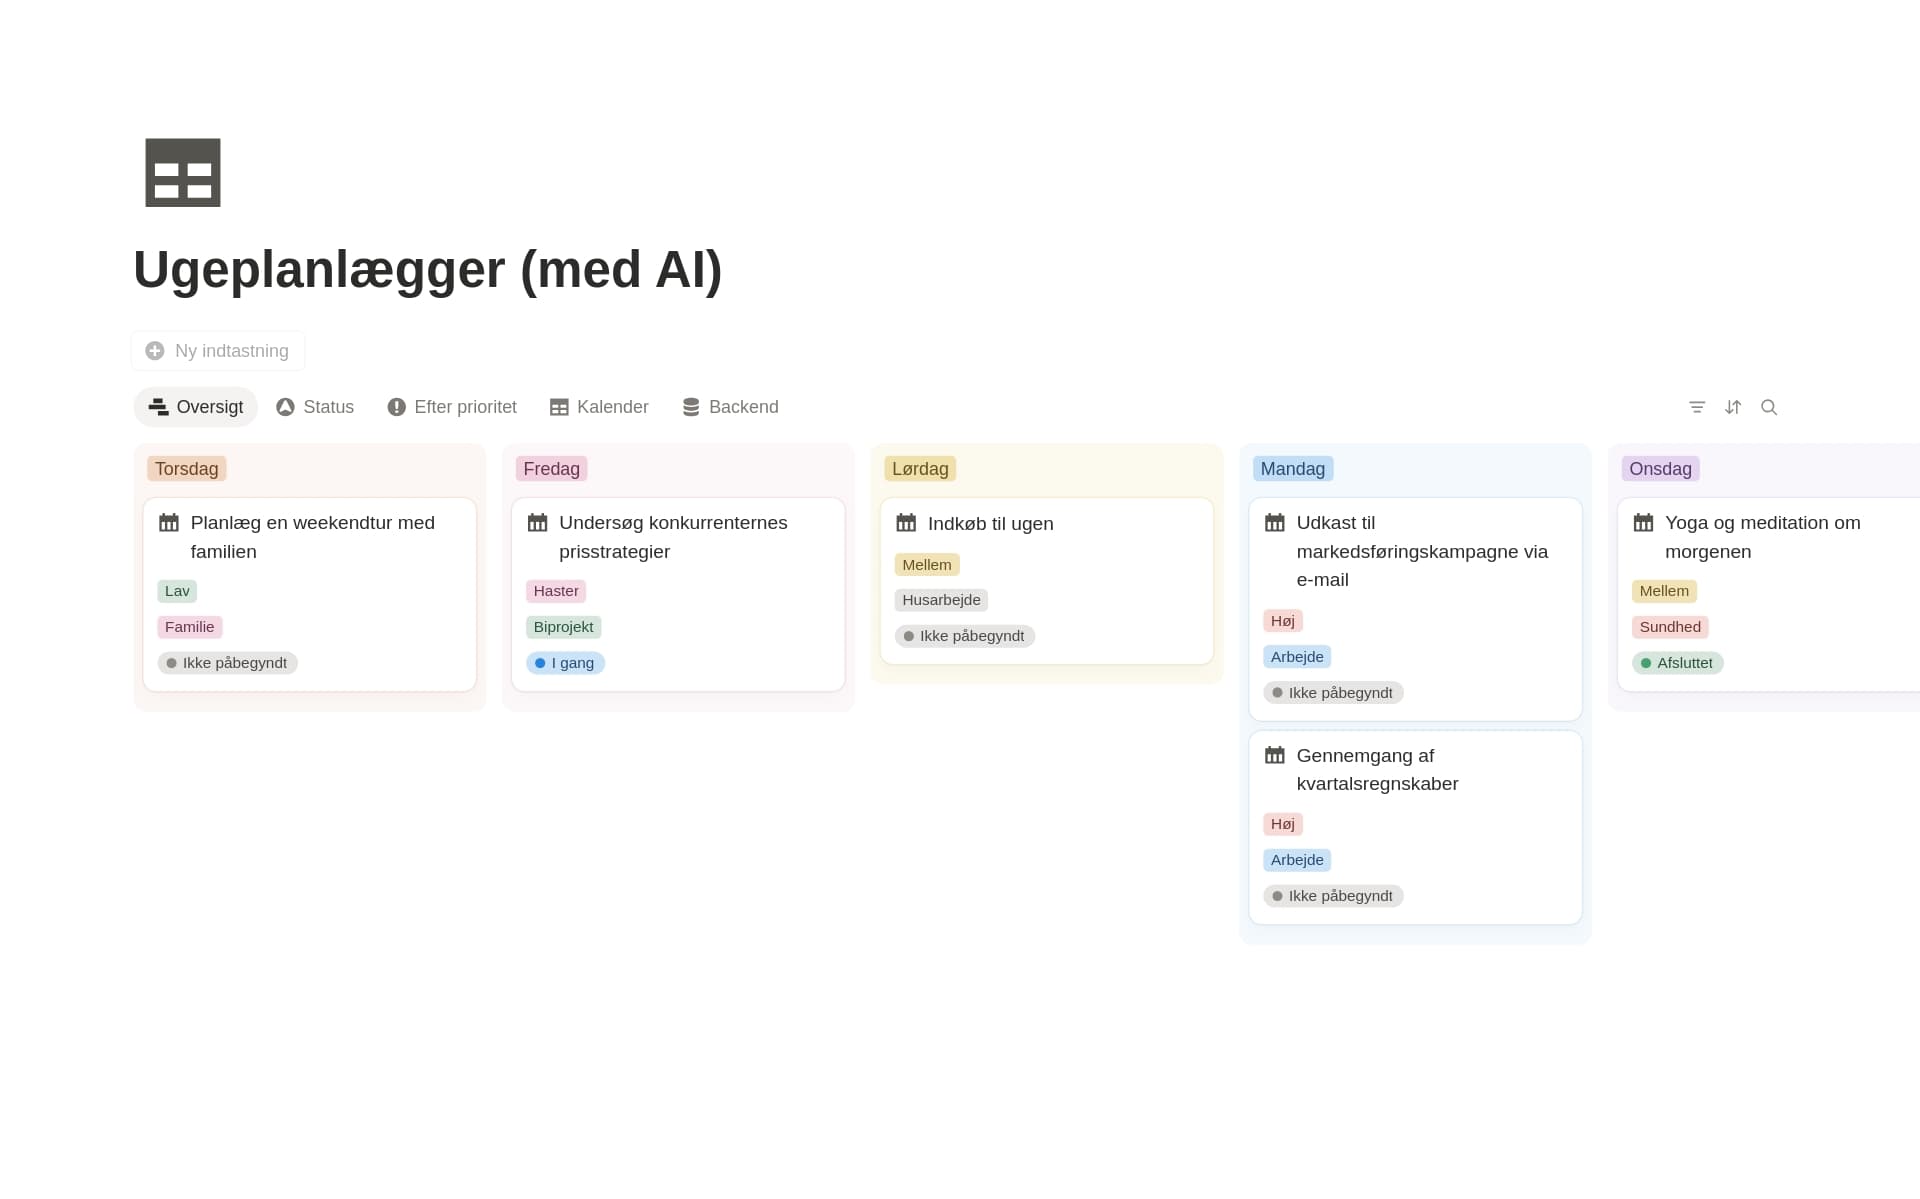The width and height of the screenshot is (1920, 1199).
Task: Switch to the Kalender view tab
Action: tap(599, 407)
